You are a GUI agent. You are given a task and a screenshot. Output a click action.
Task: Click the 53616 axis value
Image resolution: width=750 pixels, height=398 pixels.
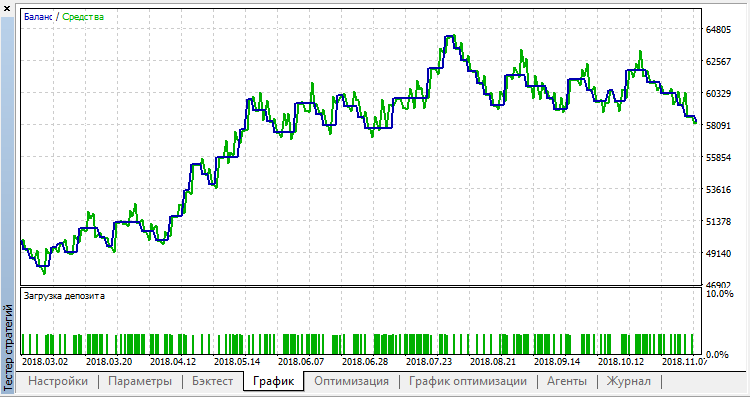pos(718,189)
